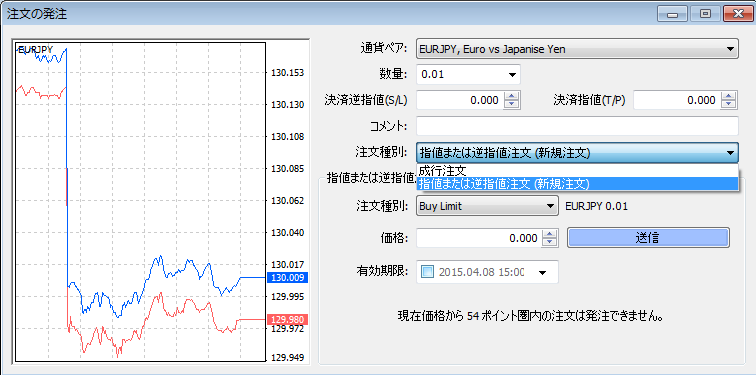Decrease the 価格 price value arrow
This screenshot has width=756, height=375.
[x=550, y=242]
